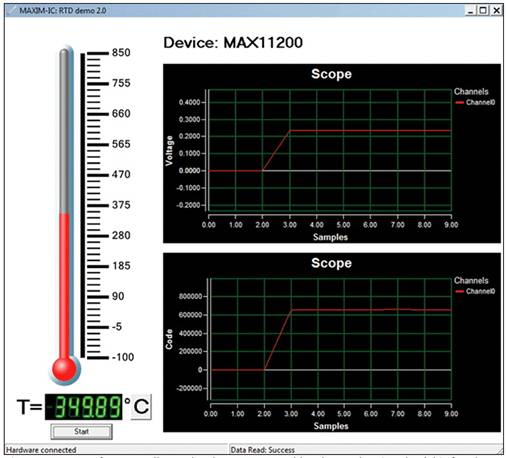Click the Channel0 legend in Code scope
Image resolution: width=507 pixels, height=458 pixels.
coord(475,291)
